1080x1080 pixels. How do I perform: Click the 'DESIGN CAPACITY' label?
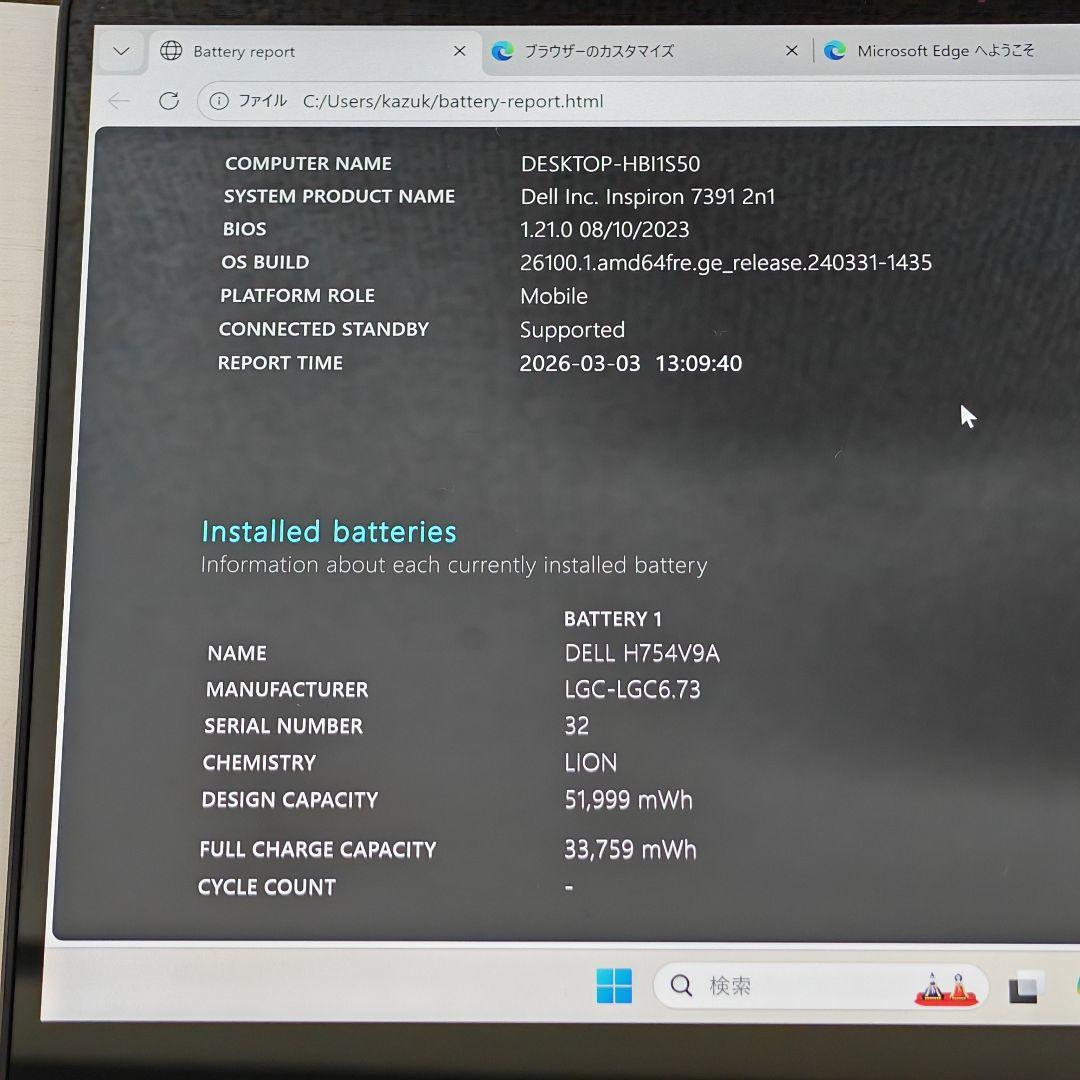click(290, 800)
